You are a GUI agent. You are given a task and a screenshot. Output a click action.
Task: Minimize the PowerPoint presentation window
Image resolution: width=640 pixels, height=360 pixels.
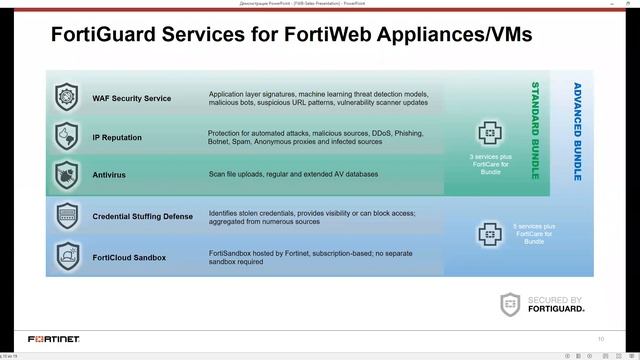click(x=612, y=3)
